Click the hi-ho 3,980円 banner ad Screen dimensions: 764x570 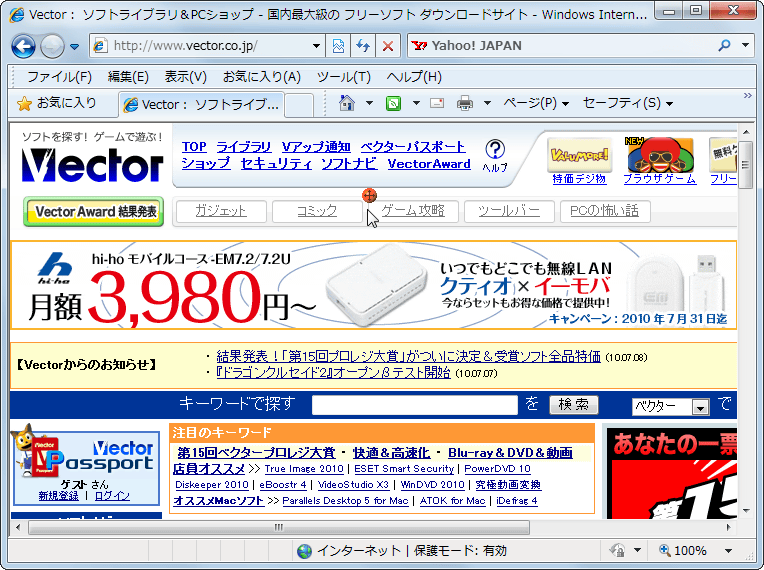(x=373, y=285)
